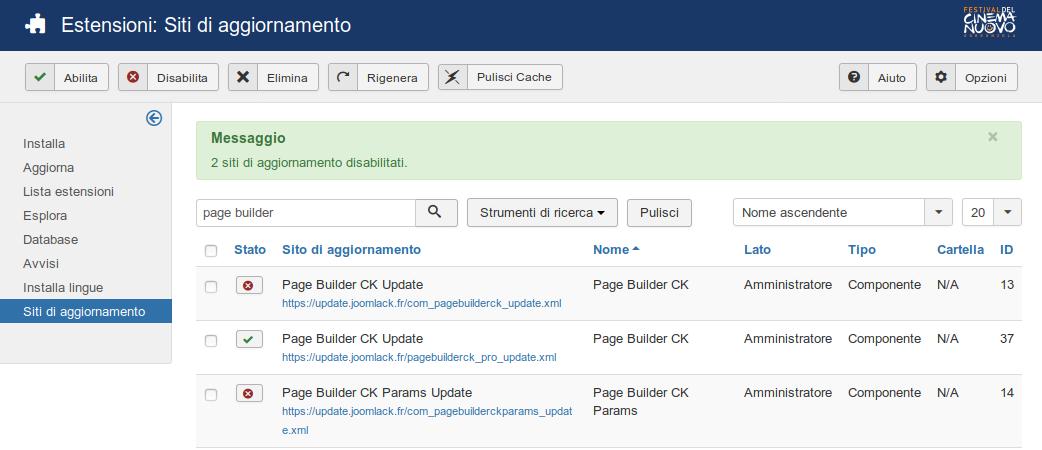Image resolution: width=1042 pixels, height=450 pixels.
Task: Click the Page Builder CK Params name cell
Action: tap(641, 401)
